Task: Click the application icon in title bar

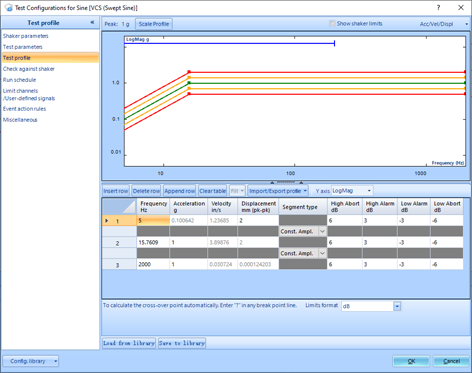Action: pos(8,7)
